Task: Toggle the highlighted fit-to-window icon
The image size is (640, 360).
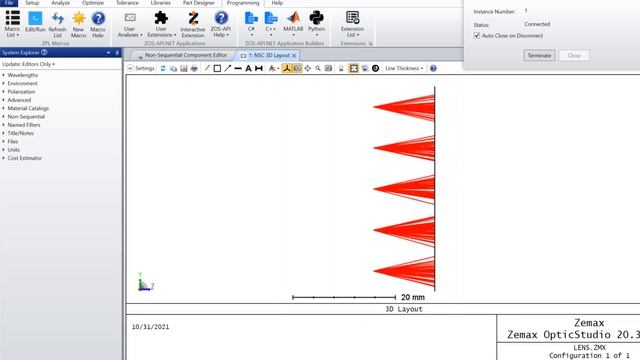Action: coord(354,68)
